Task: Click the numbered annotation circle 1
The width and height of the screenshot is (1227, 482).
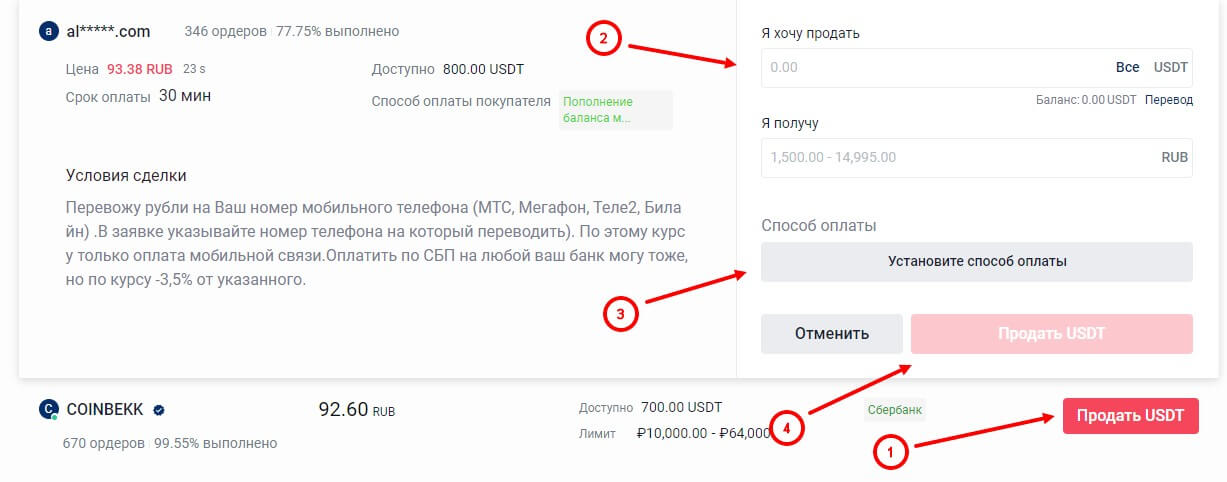Action: pyautogui.click(x=890, y=452)
